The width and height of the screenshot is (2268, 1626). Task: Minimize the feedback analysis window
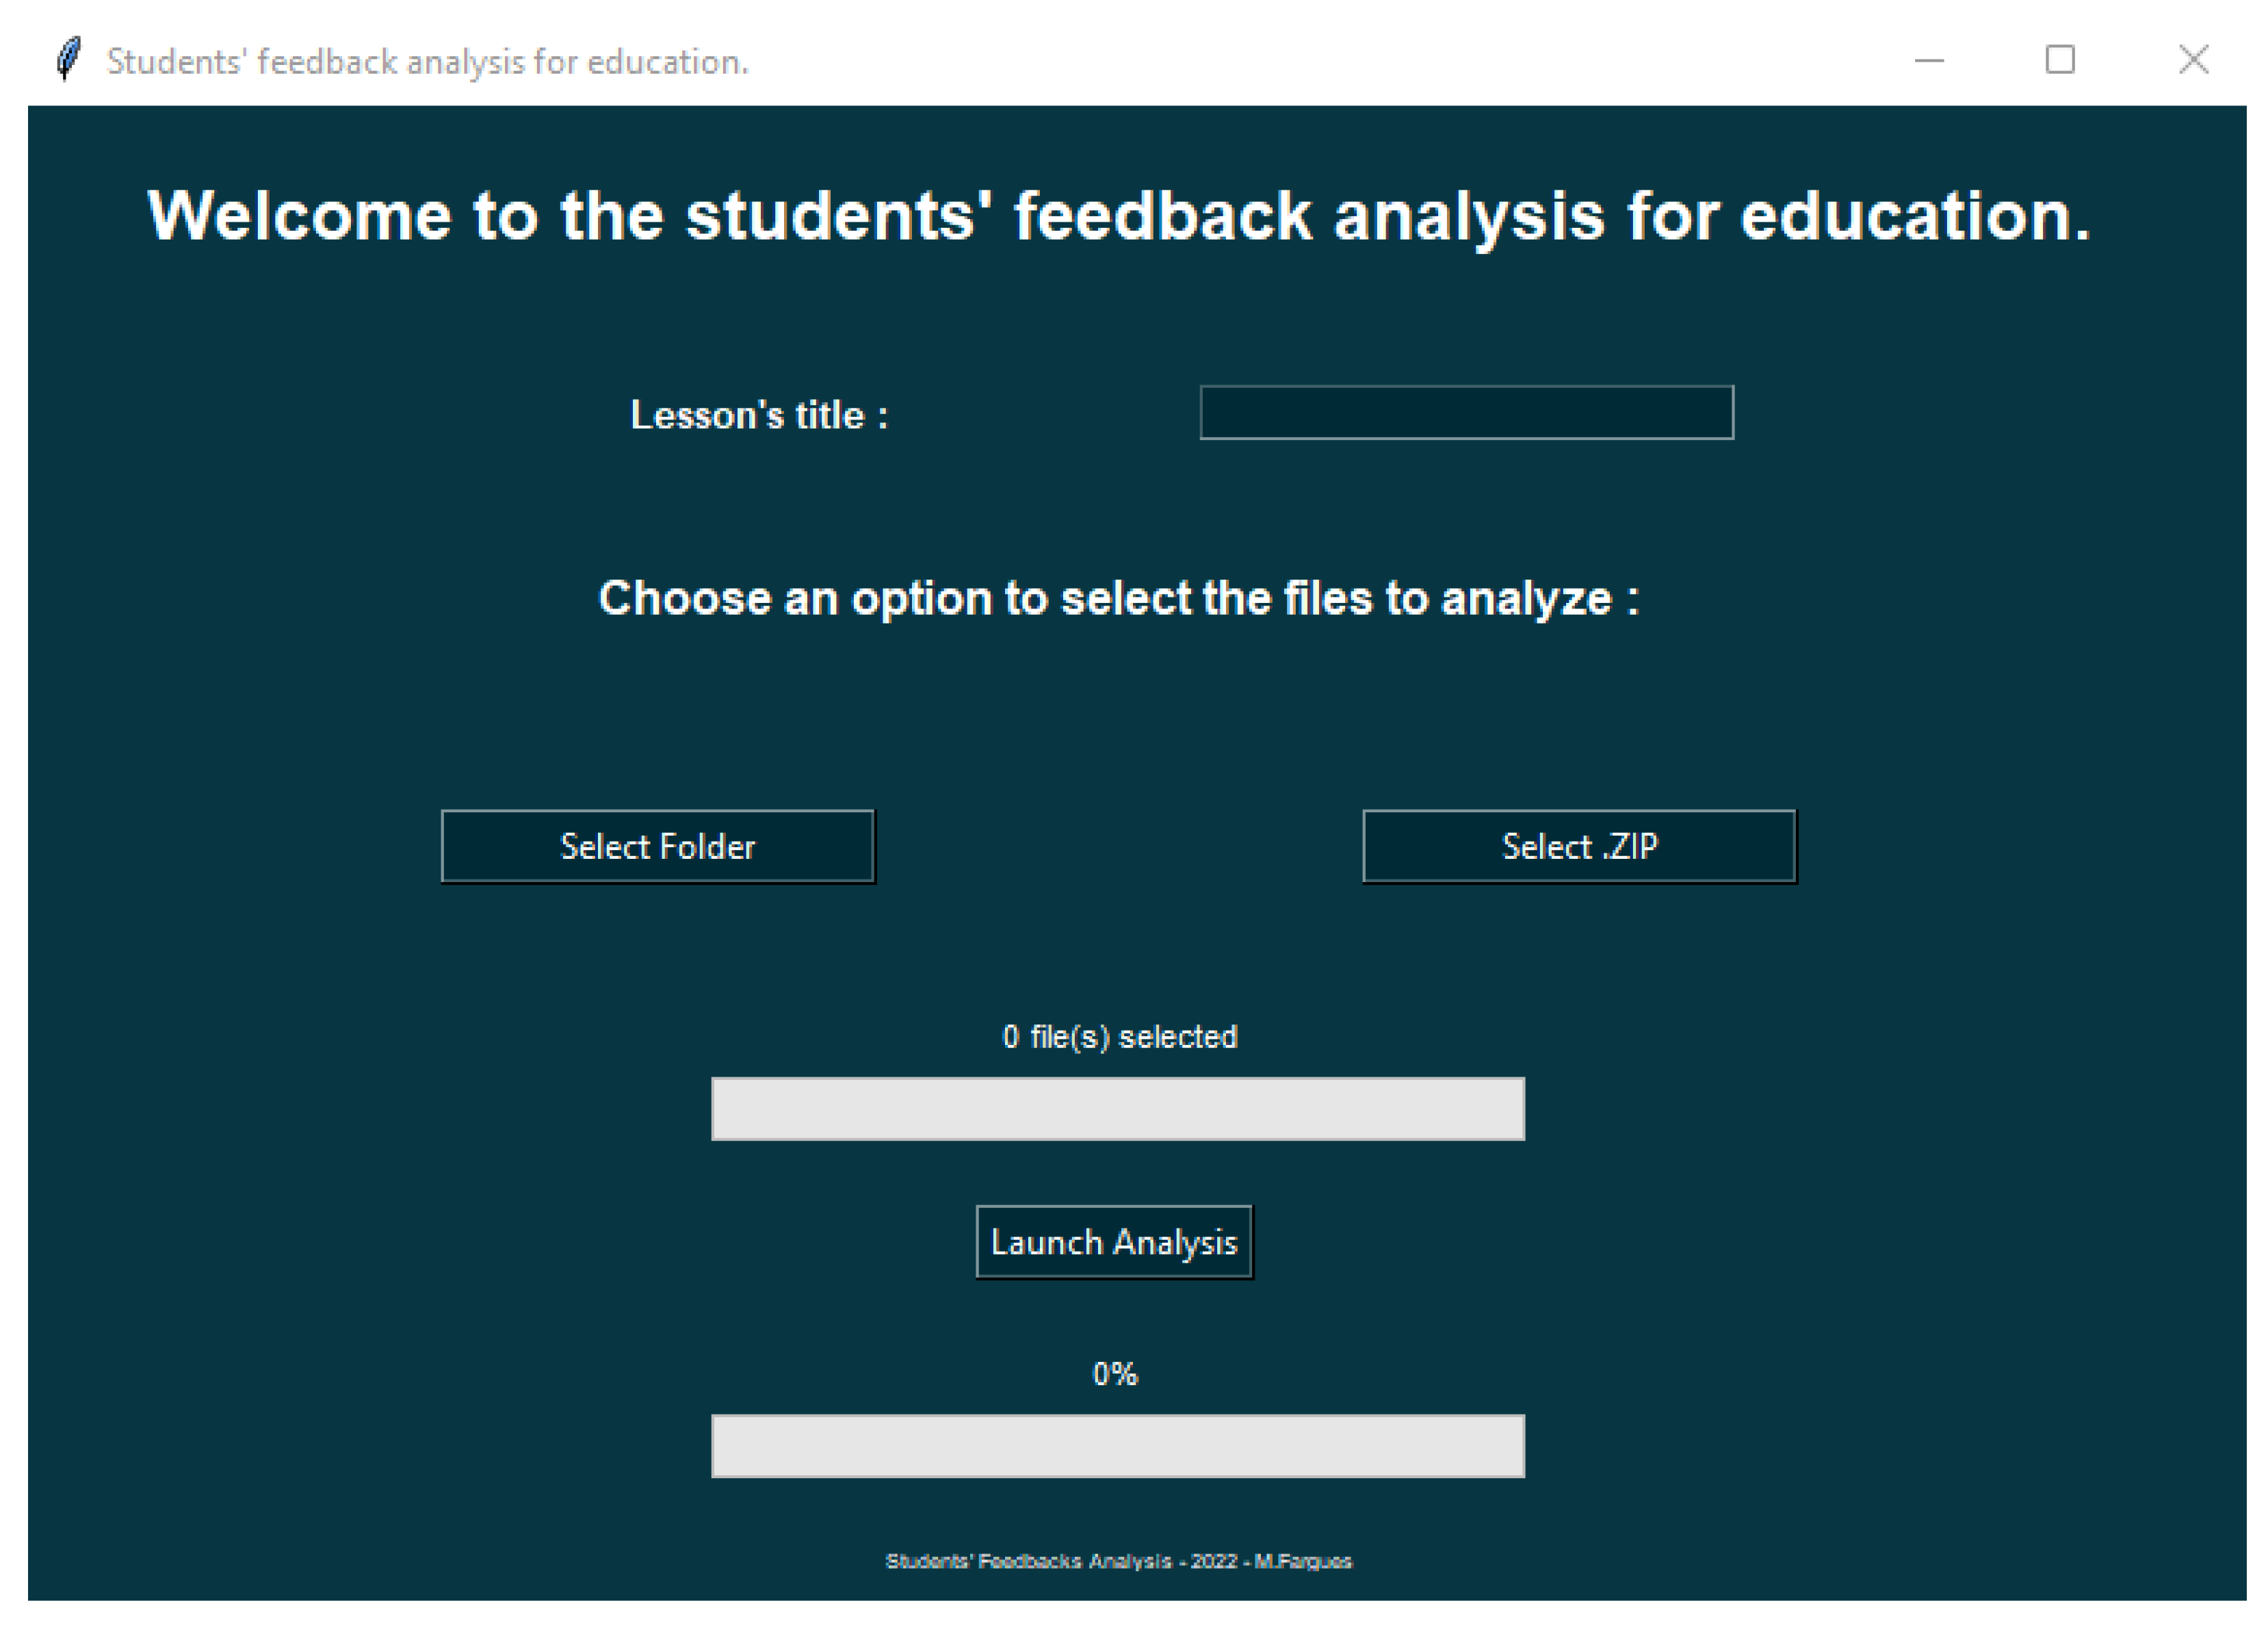pyautogui.click(x=1928, y=60)
